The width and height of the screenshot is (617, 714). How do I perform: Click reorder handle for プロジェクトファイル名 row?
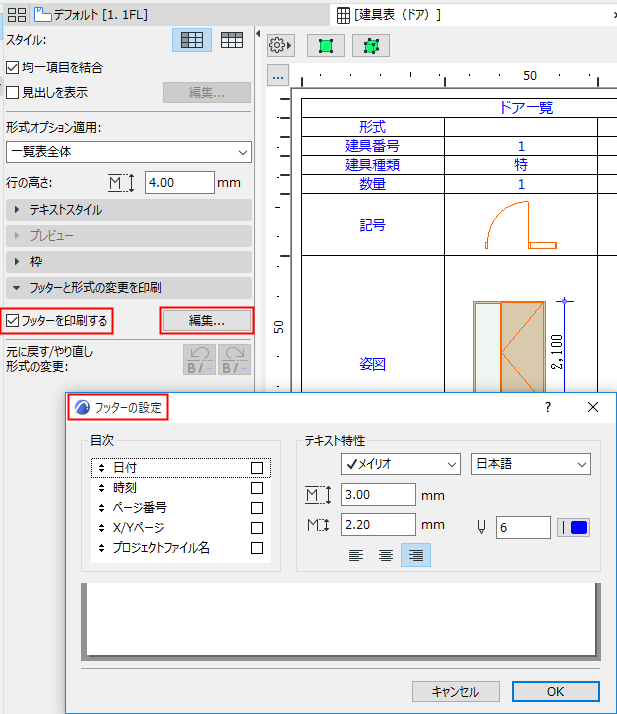point(102,548)
